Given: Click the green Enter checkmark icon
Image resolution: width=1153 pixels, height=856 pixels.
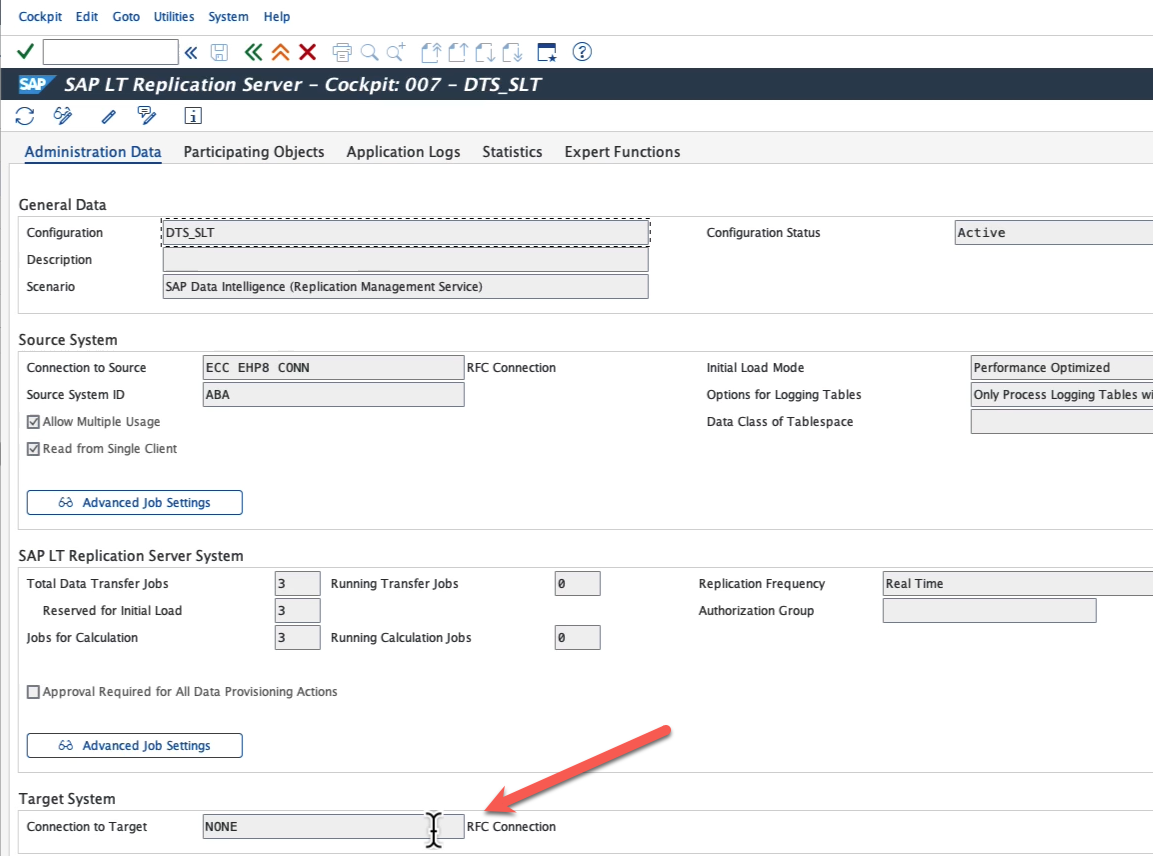Looking at the screenshot, I should pos(26,52).
